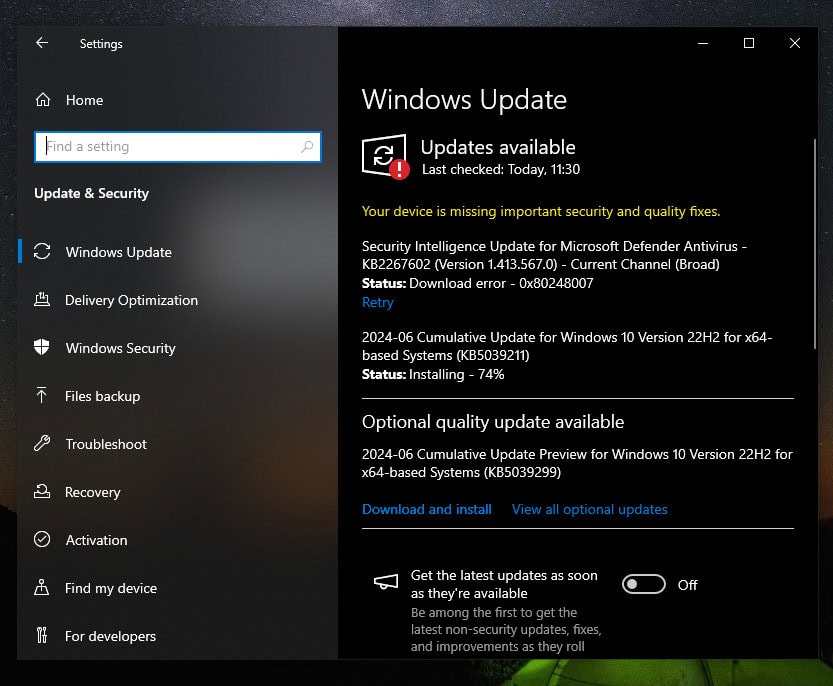Retry the failed Defender update download
Image resolution: width=833 pixels, height=686 pixels.
(378, 302)
